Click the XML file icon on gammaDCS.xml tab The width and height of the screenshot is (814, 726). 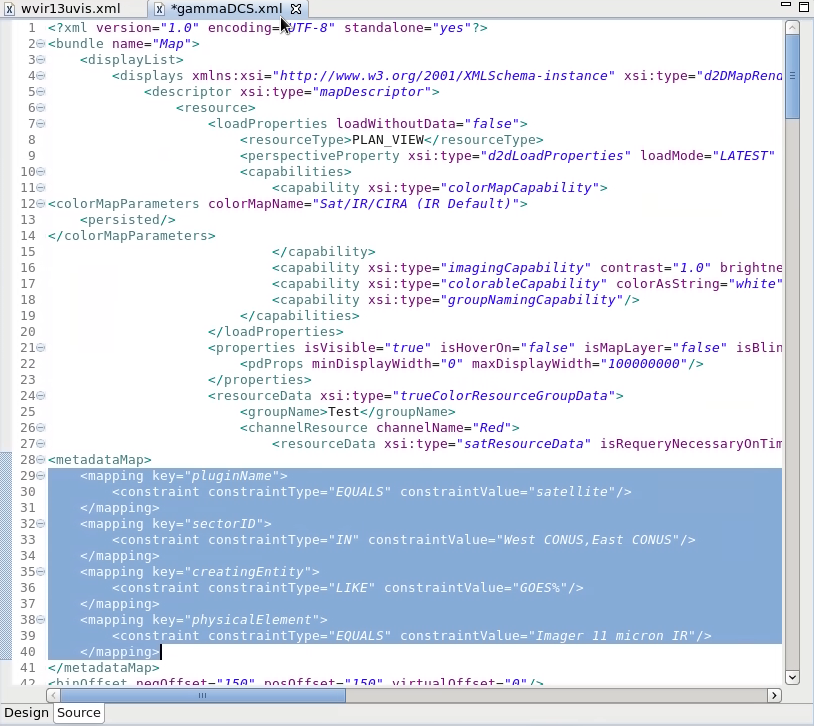point(159,9)
